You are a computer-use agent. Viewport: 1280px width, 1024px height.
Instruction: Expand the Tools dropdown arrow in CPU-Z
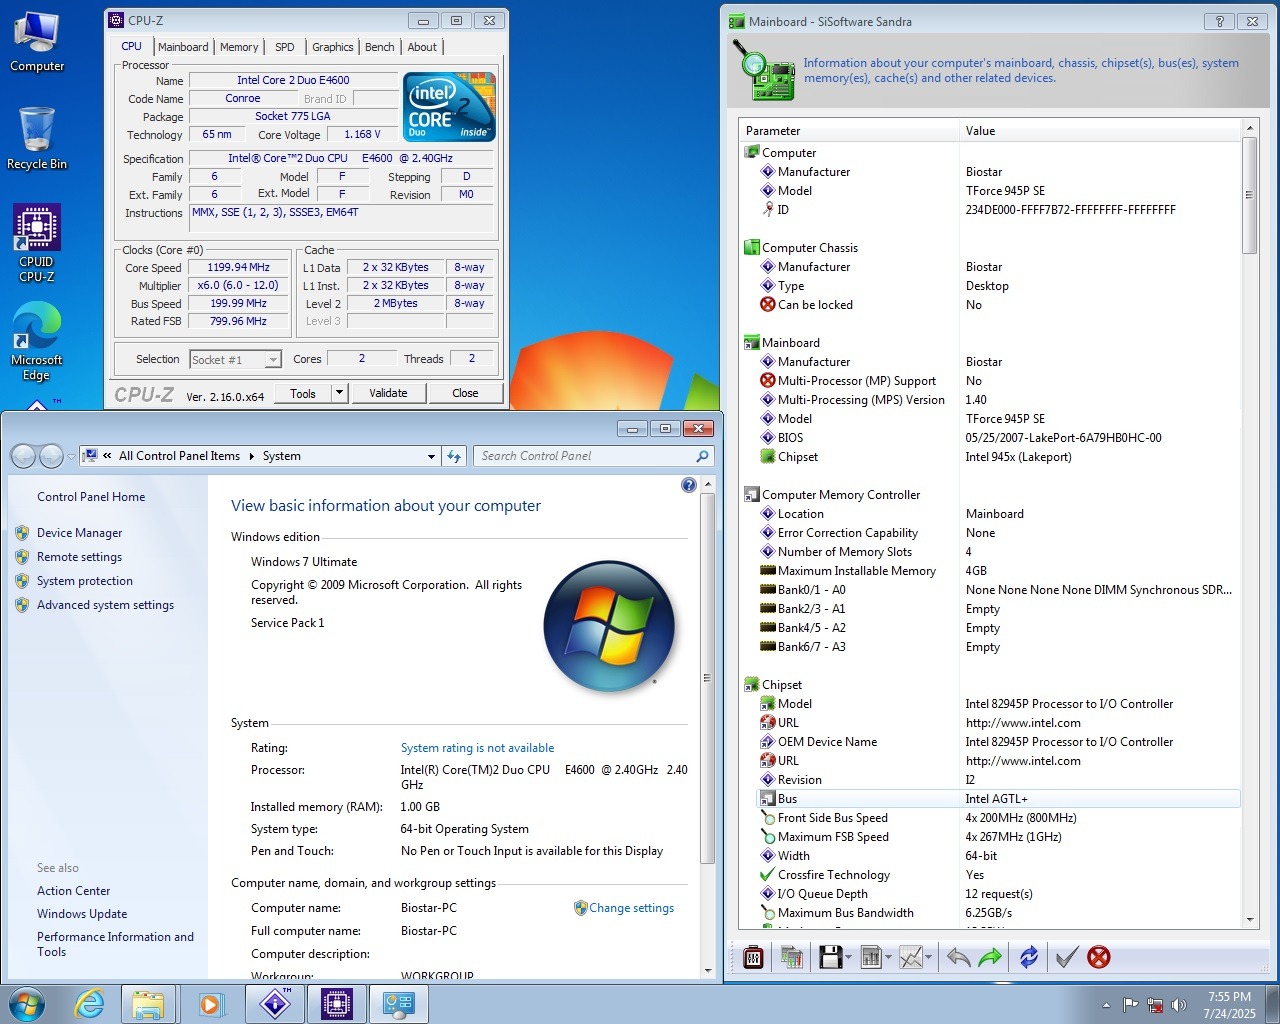(339, 393)
